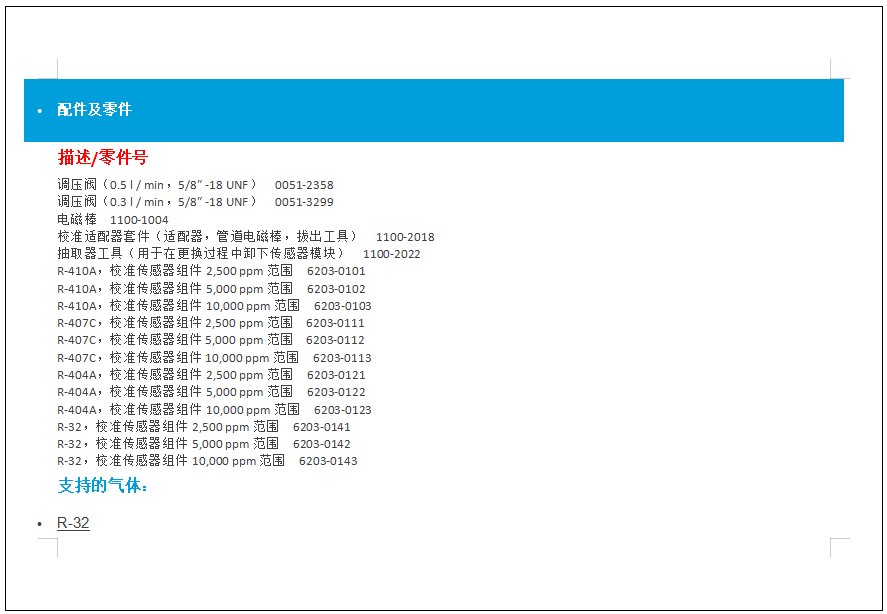Click the R-32 line numbered 6203-0143

207,461
